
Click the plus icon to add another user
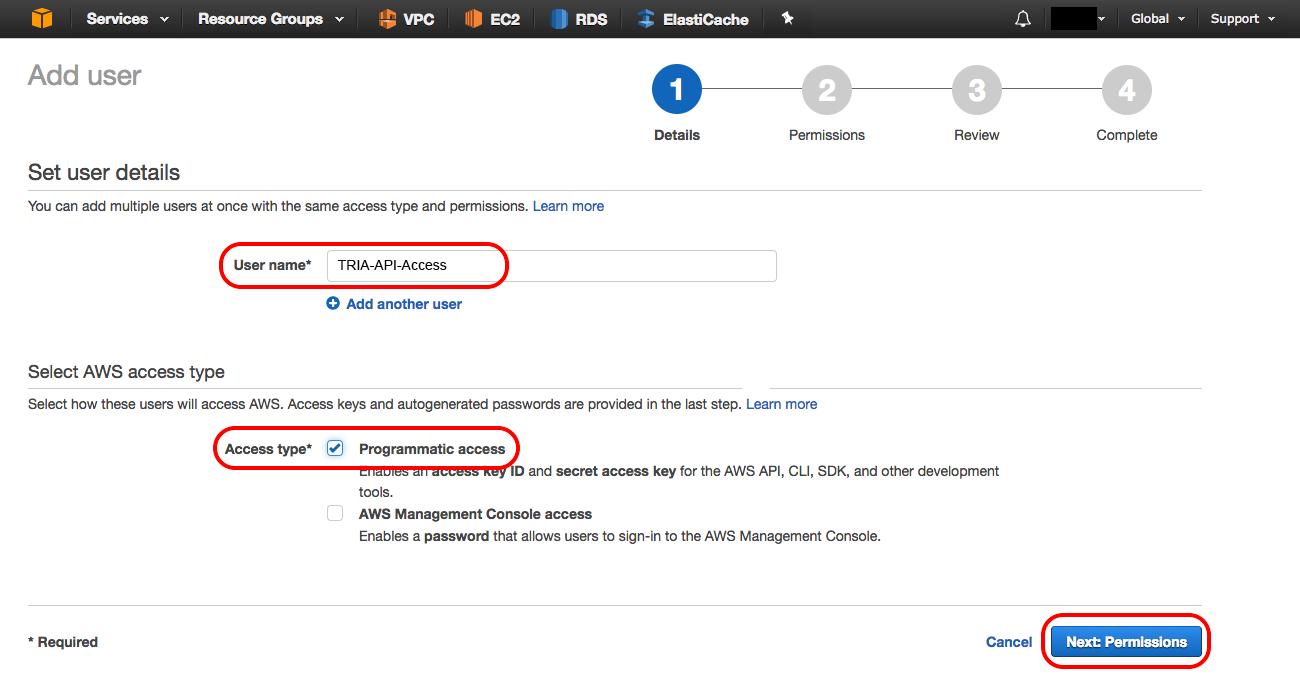pyautogui.click(x=333, y=304)
